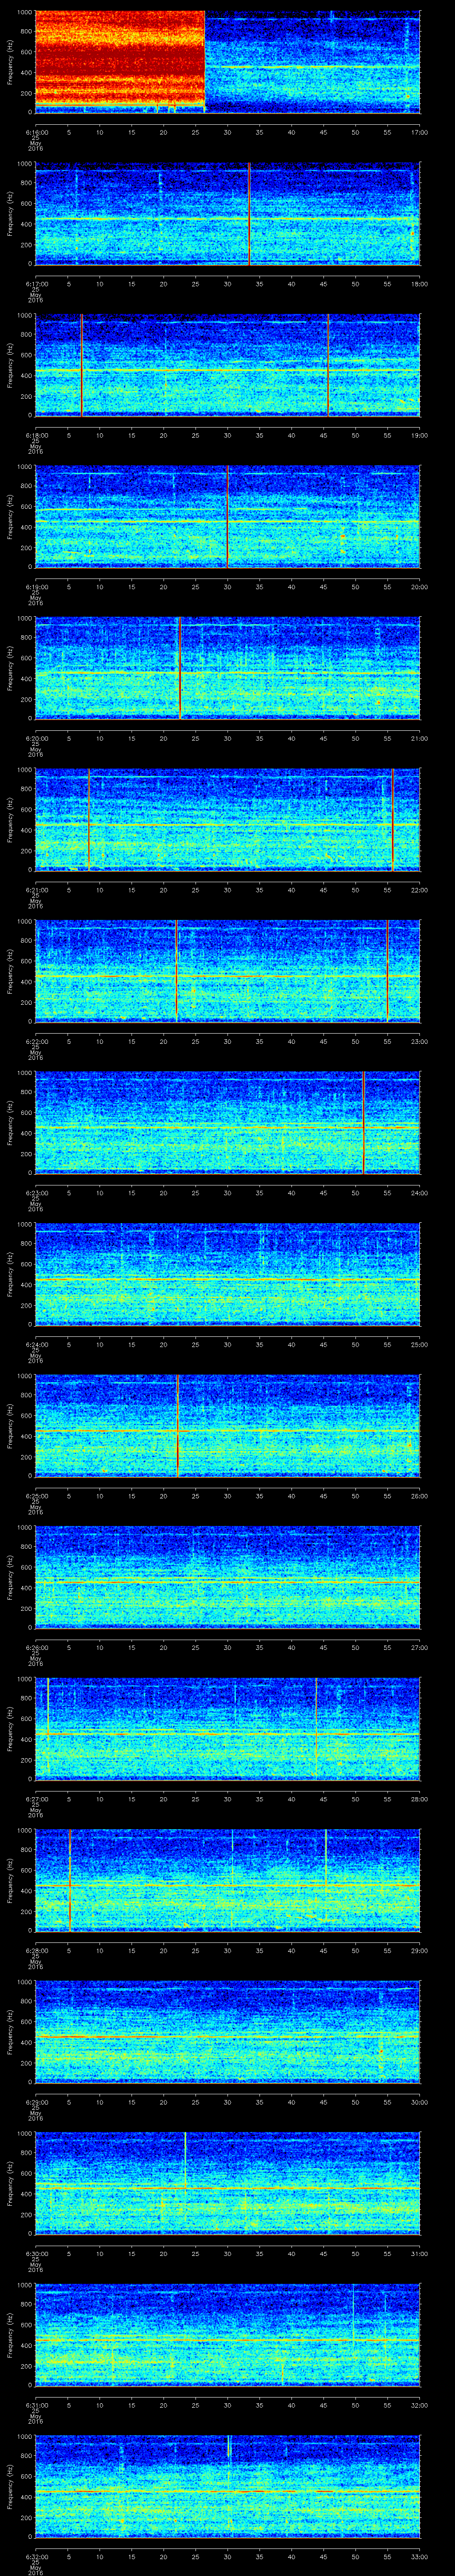Select the spectrogram panel starting at 6:22:00
This screenshot has height=2576, width=455.
point(227,971)
